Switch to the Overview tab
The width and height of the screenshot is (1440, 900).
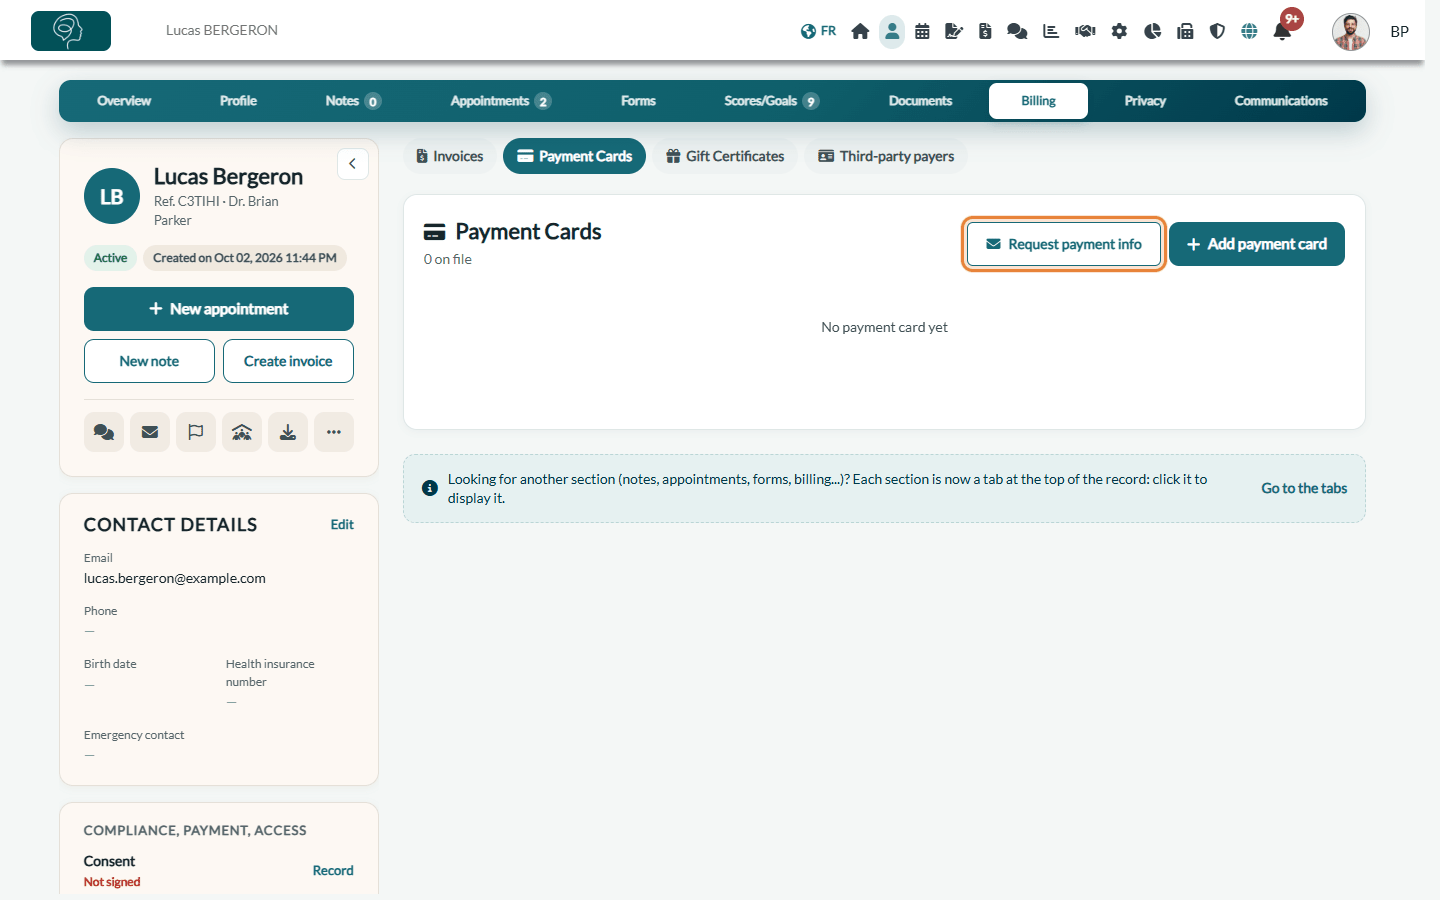(124, 101)
